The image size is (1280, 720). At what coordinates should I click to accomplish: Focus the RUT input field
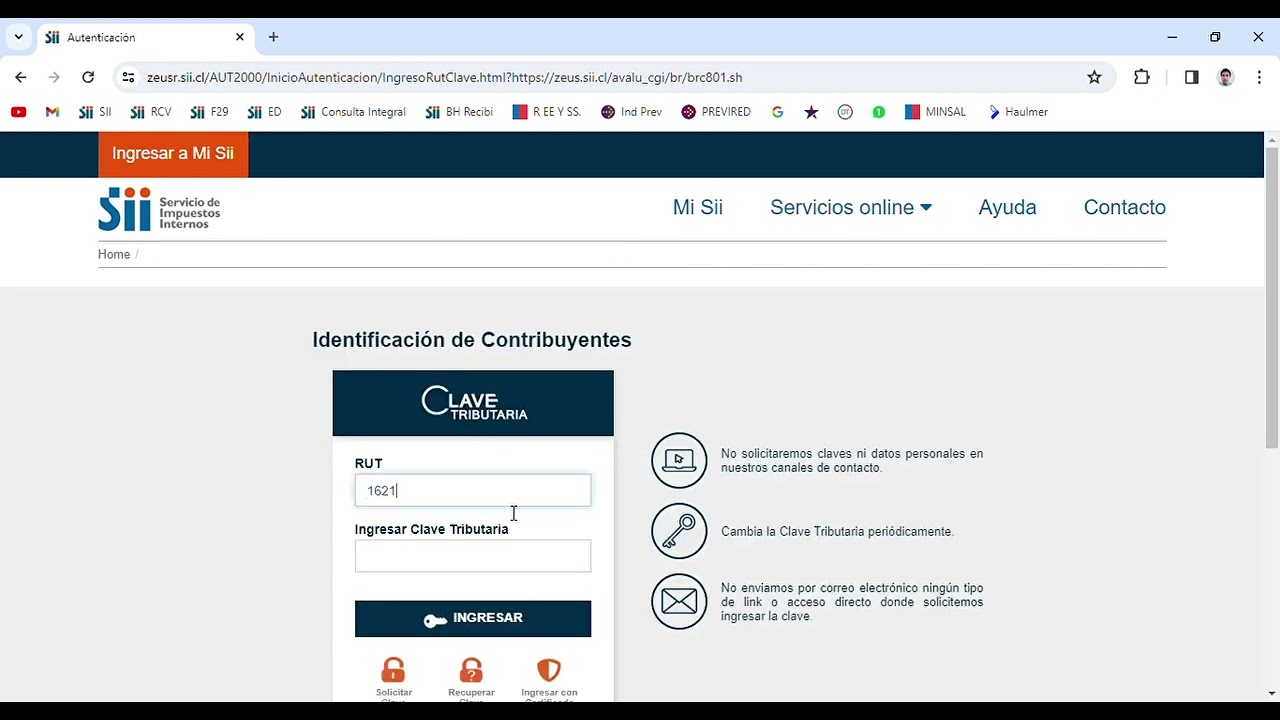tap(472, 490)
